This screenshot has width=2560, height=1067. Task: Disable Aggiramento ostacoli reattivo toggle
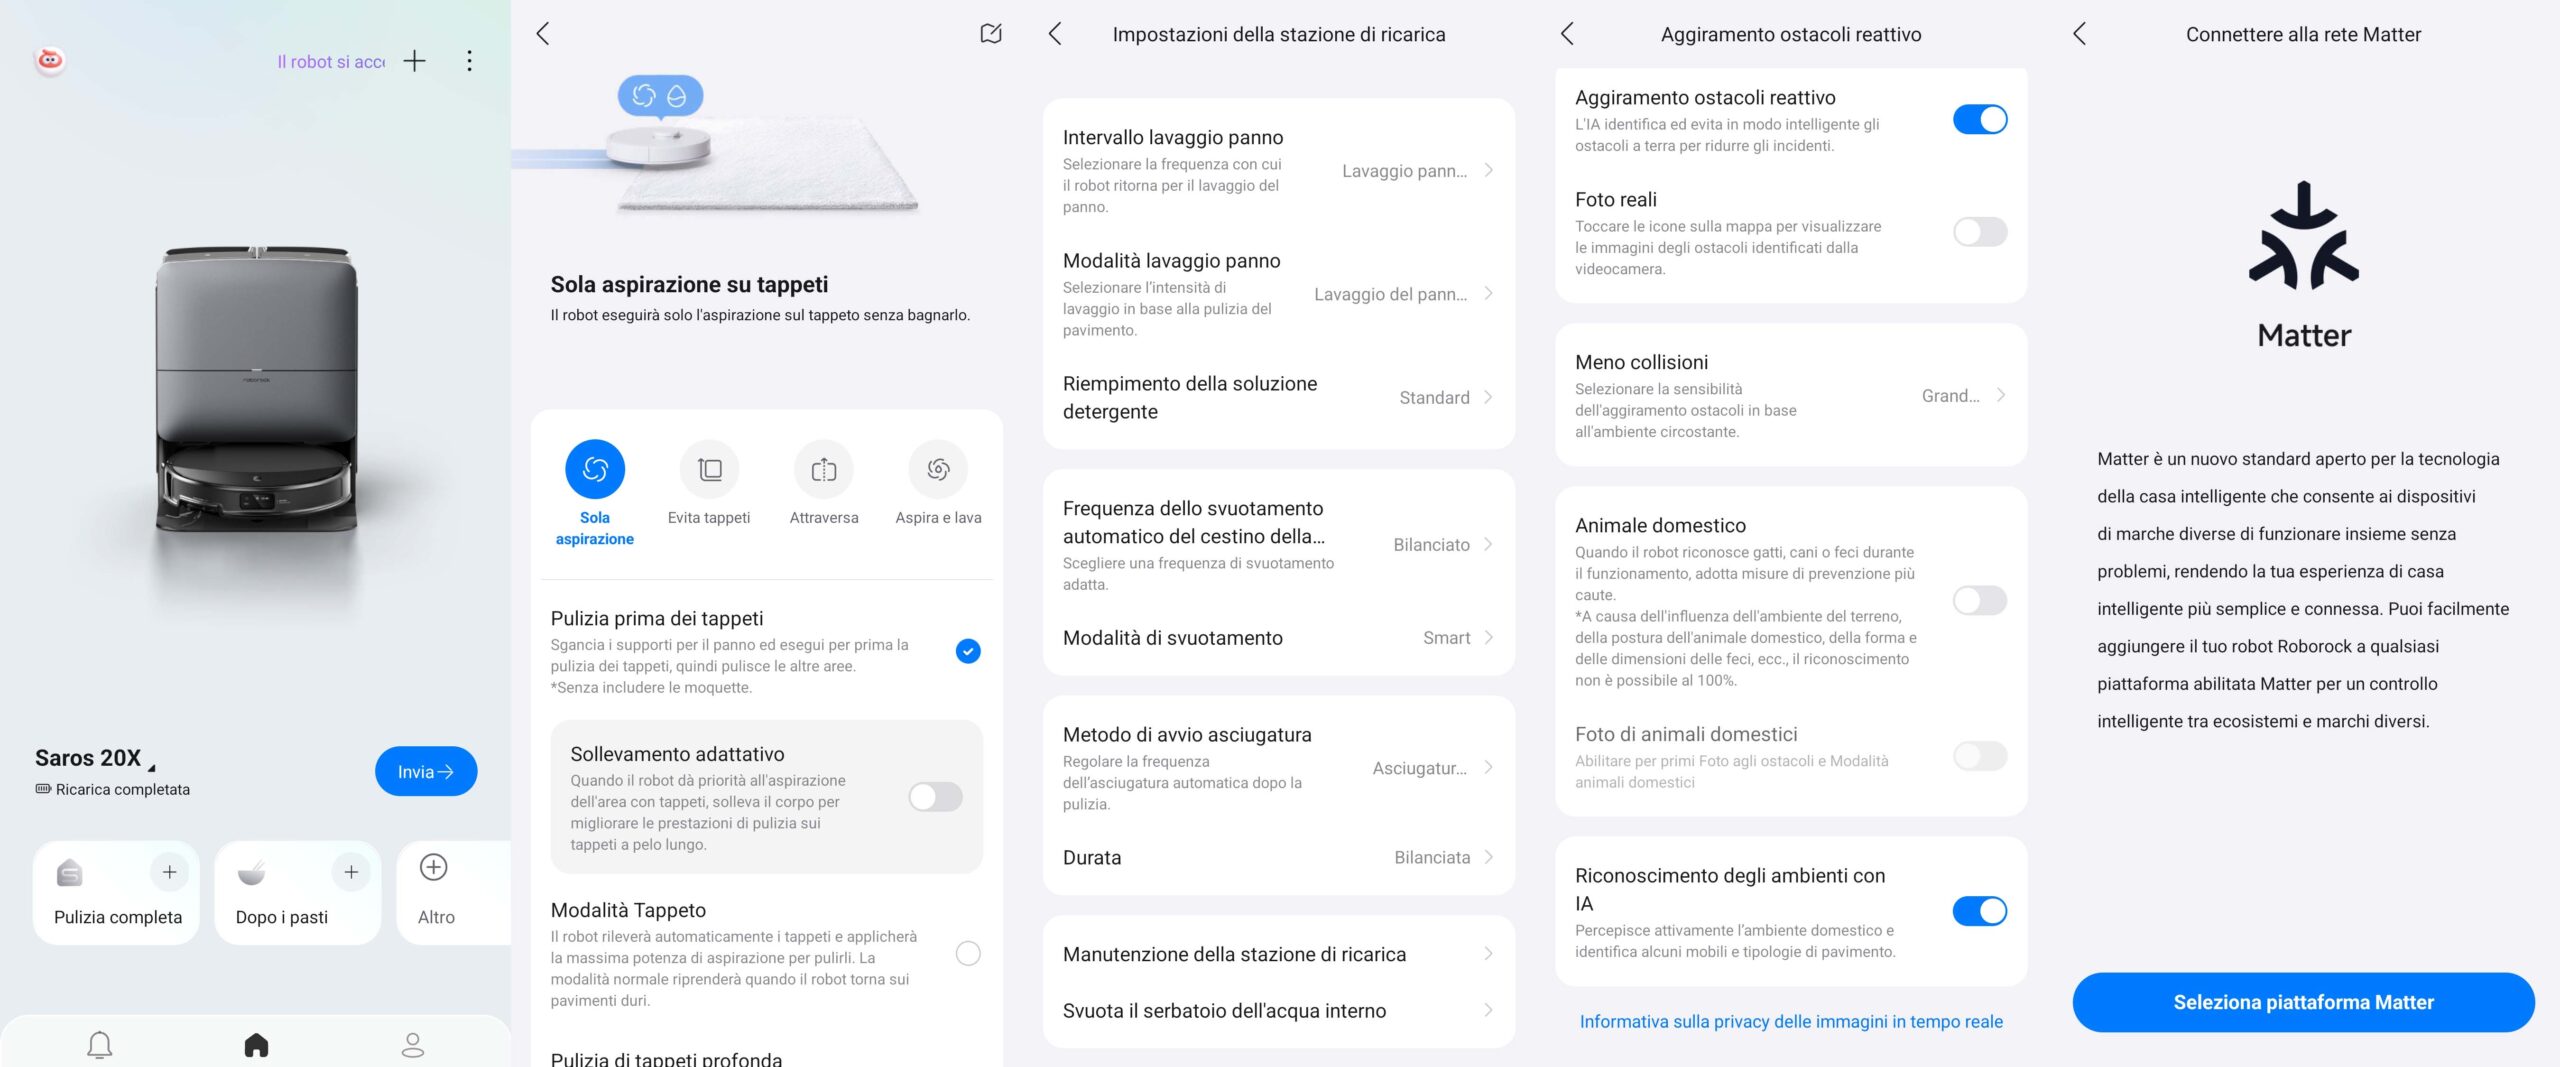pos(1979,120)
